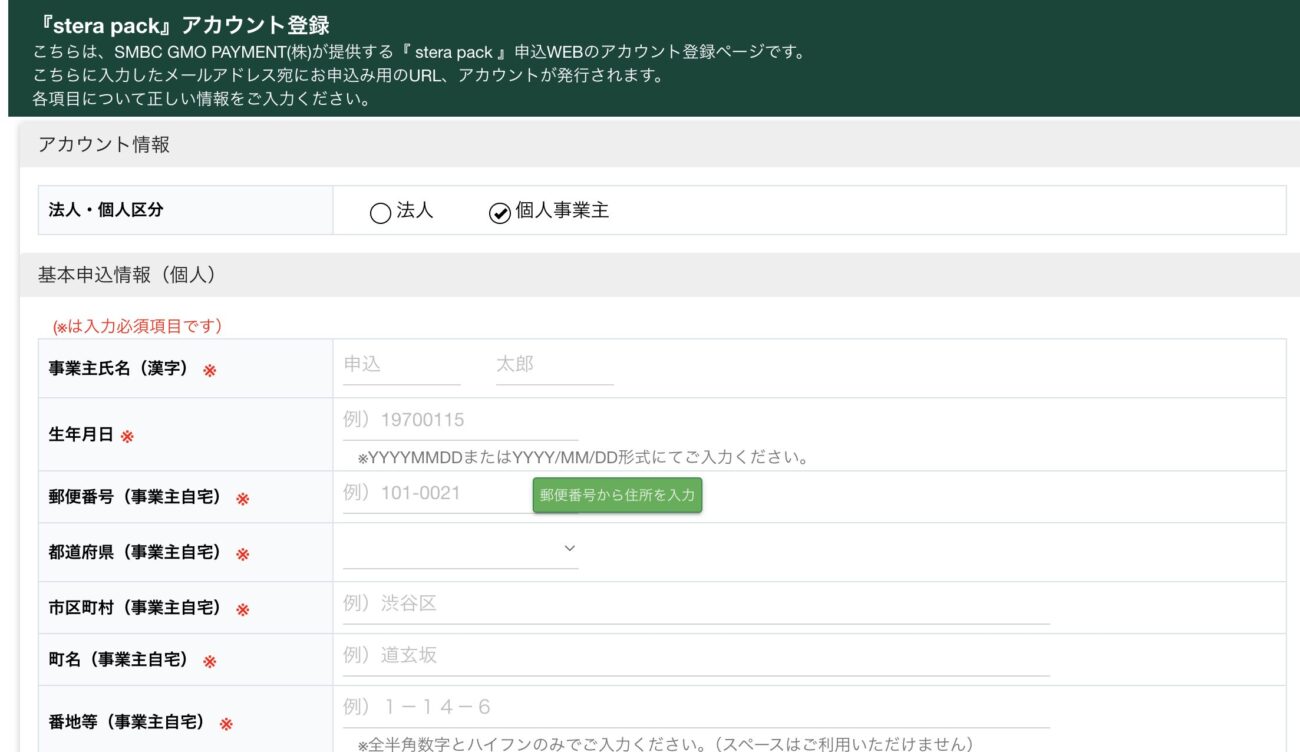
Task: Select the 個人事業主 radio option
Action: [x=499, y=213]
